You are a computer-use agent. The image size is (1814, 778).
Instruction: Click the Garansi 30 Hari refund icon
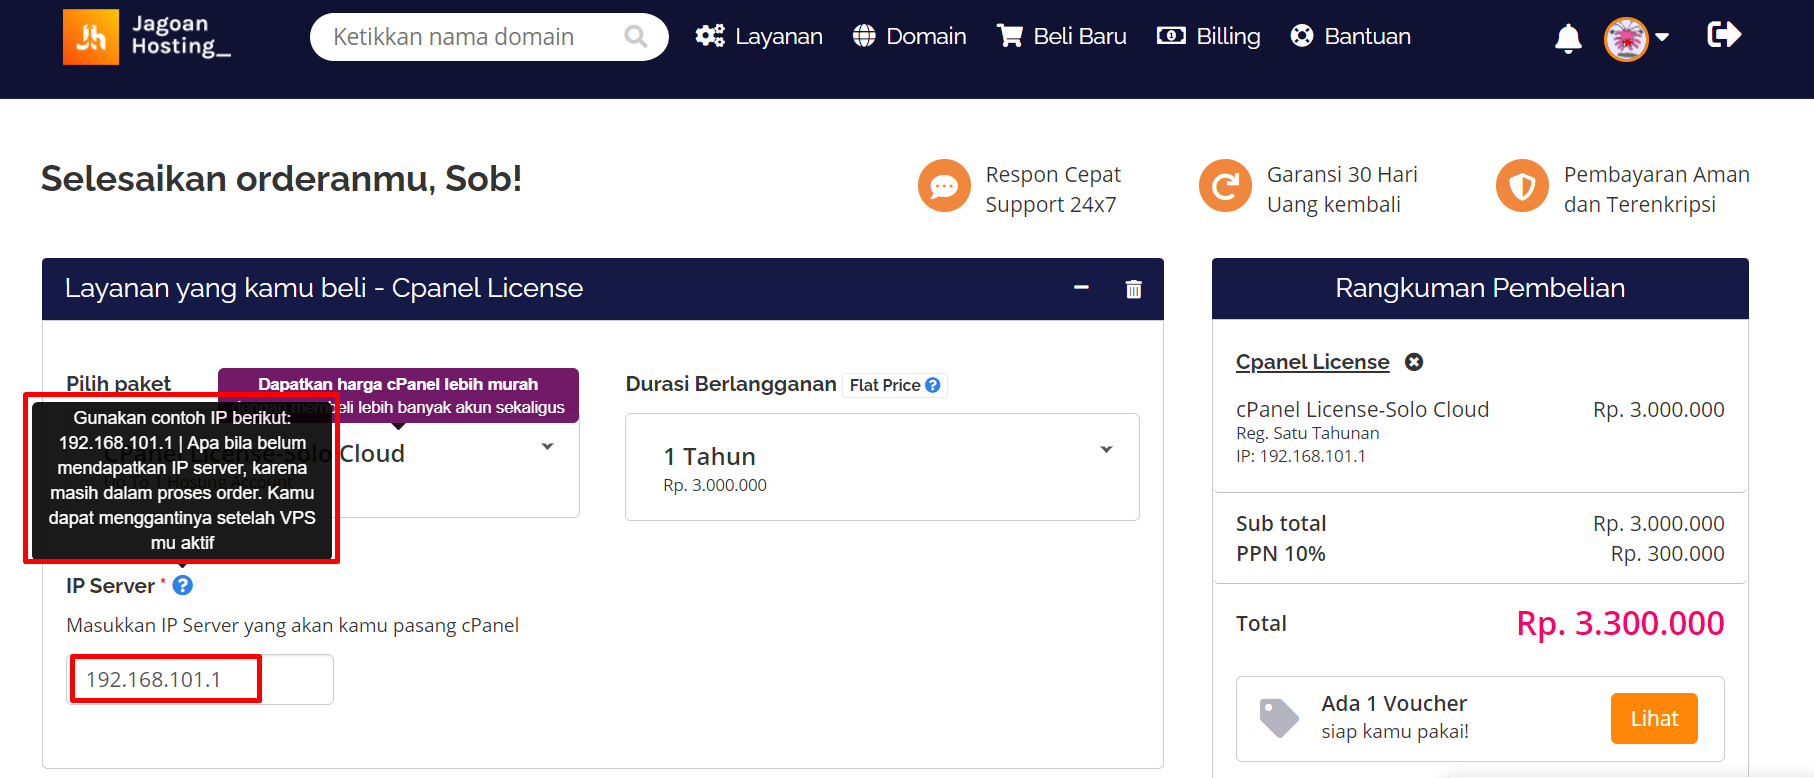[1225, 186]
